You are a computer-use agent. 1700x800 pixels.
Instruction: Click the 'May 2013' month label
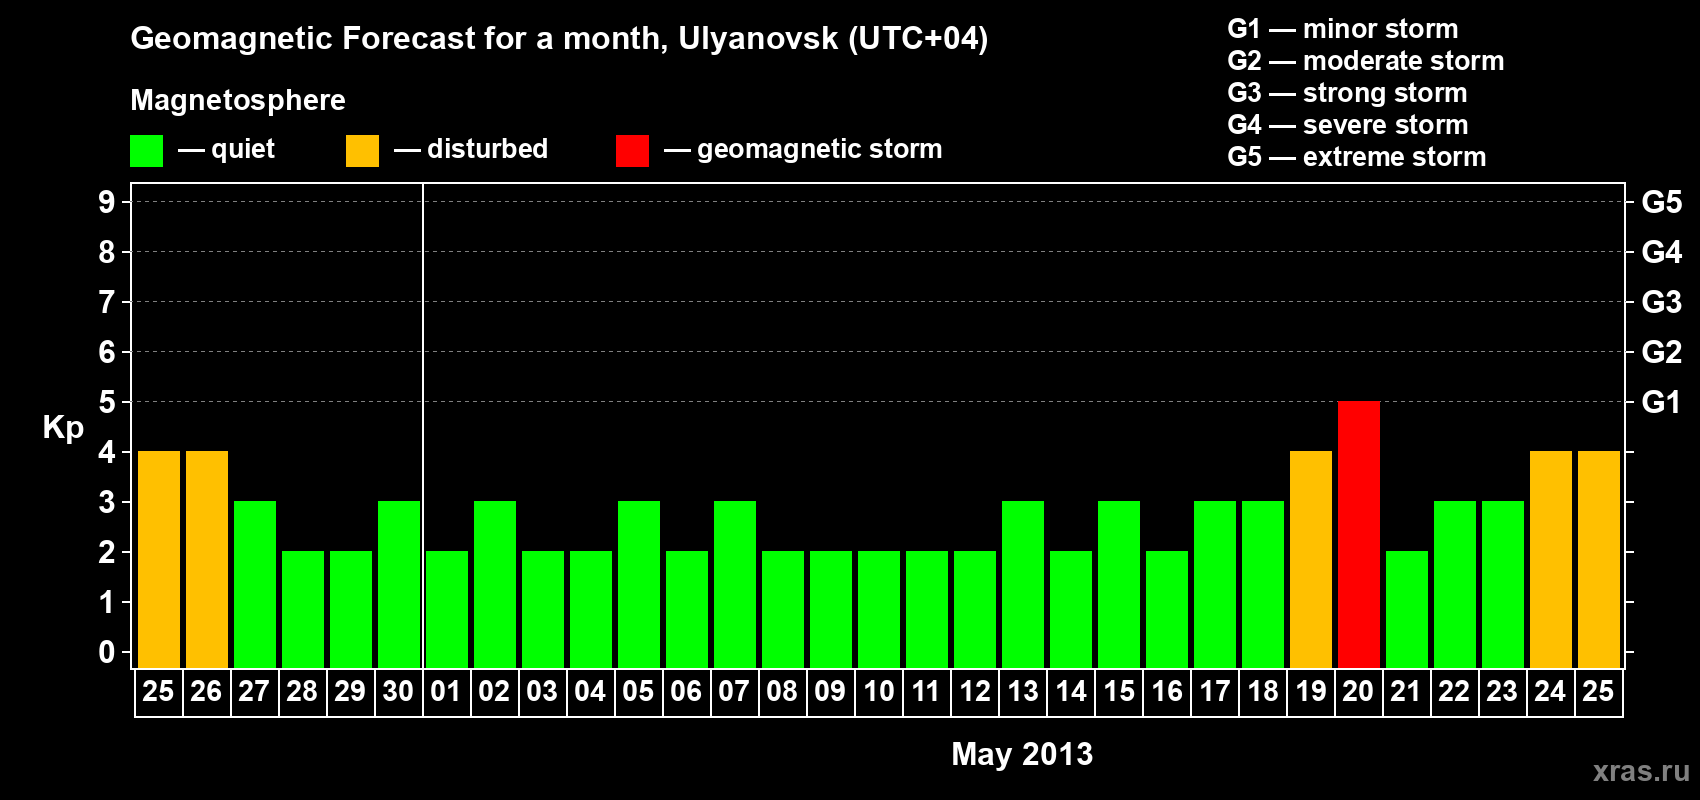(1022, 754)
